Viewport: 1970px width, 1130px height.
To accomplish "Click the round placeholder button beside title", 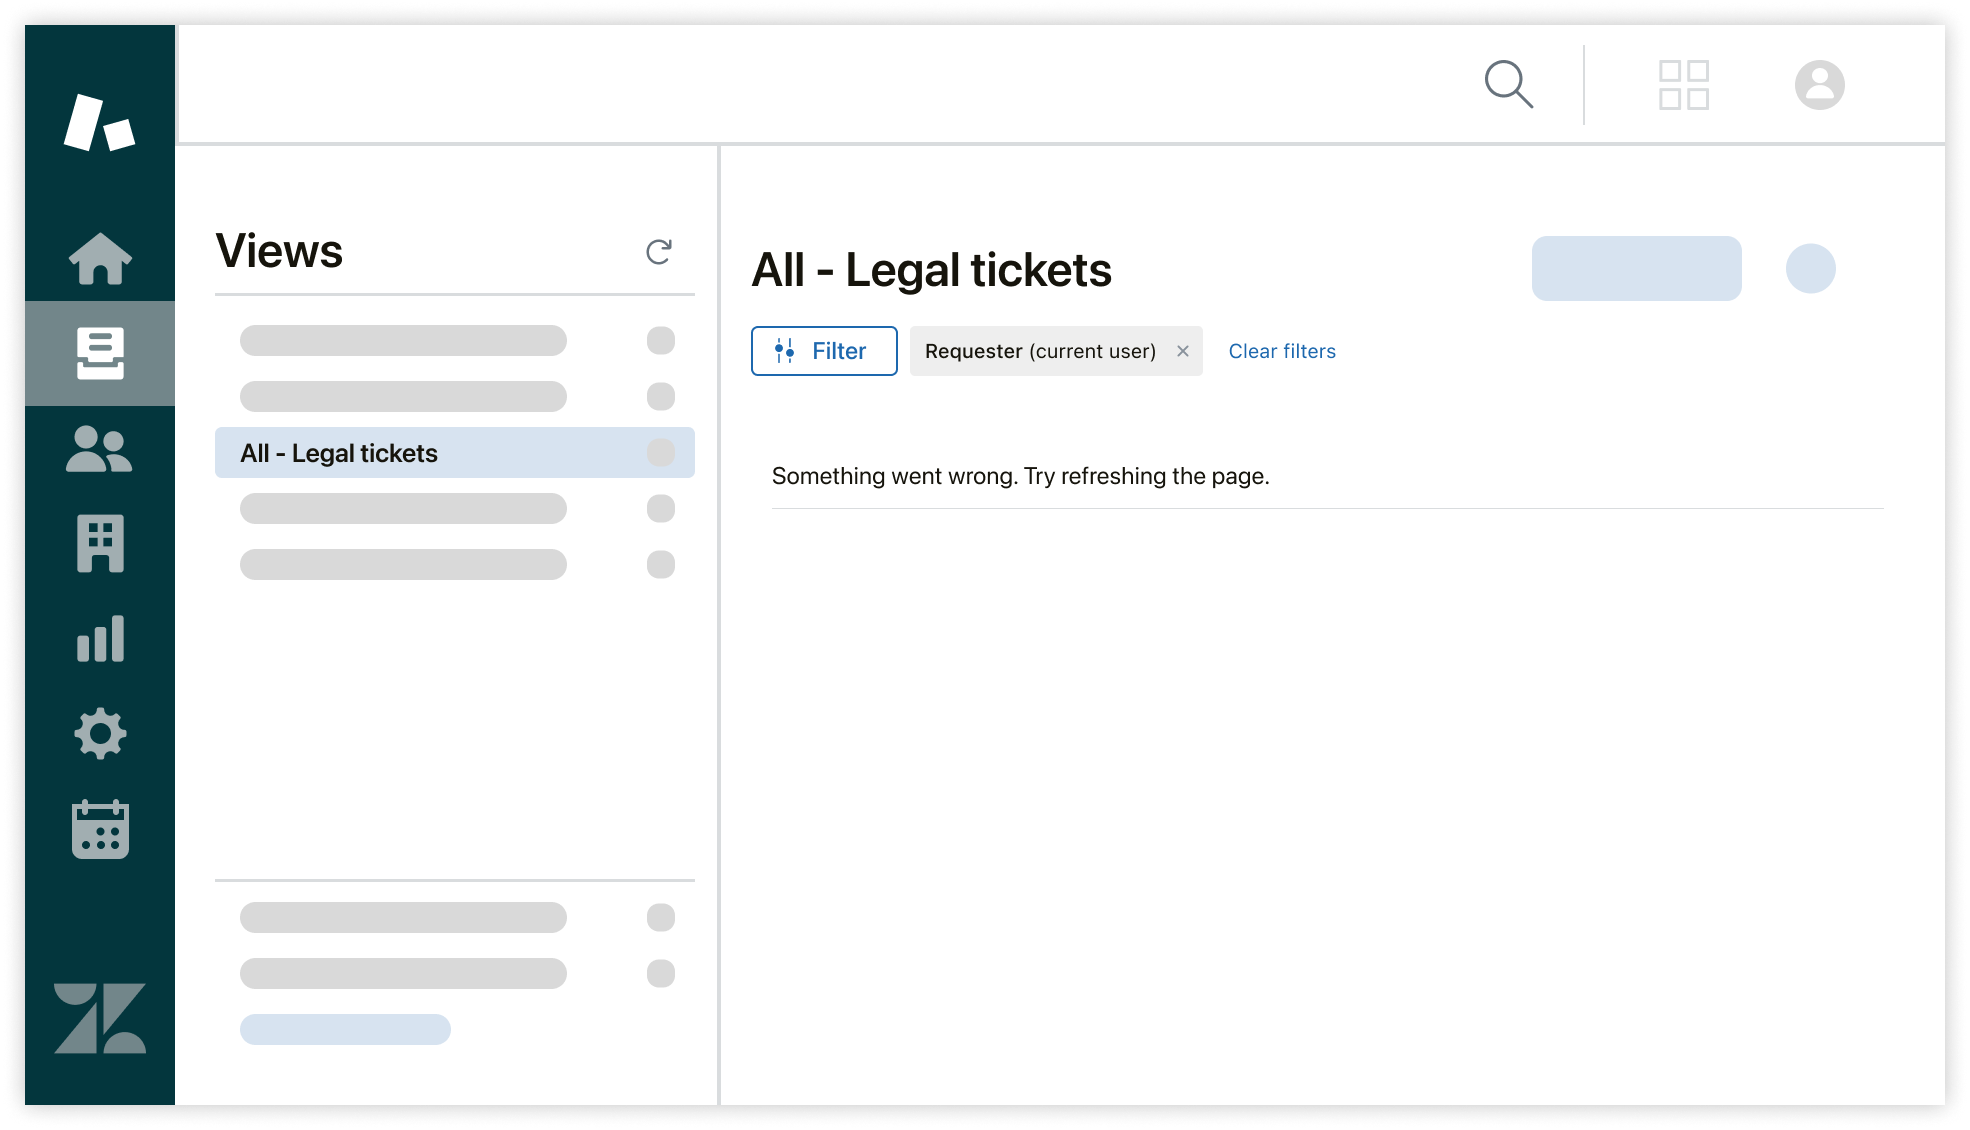I will pos(1810,268).
